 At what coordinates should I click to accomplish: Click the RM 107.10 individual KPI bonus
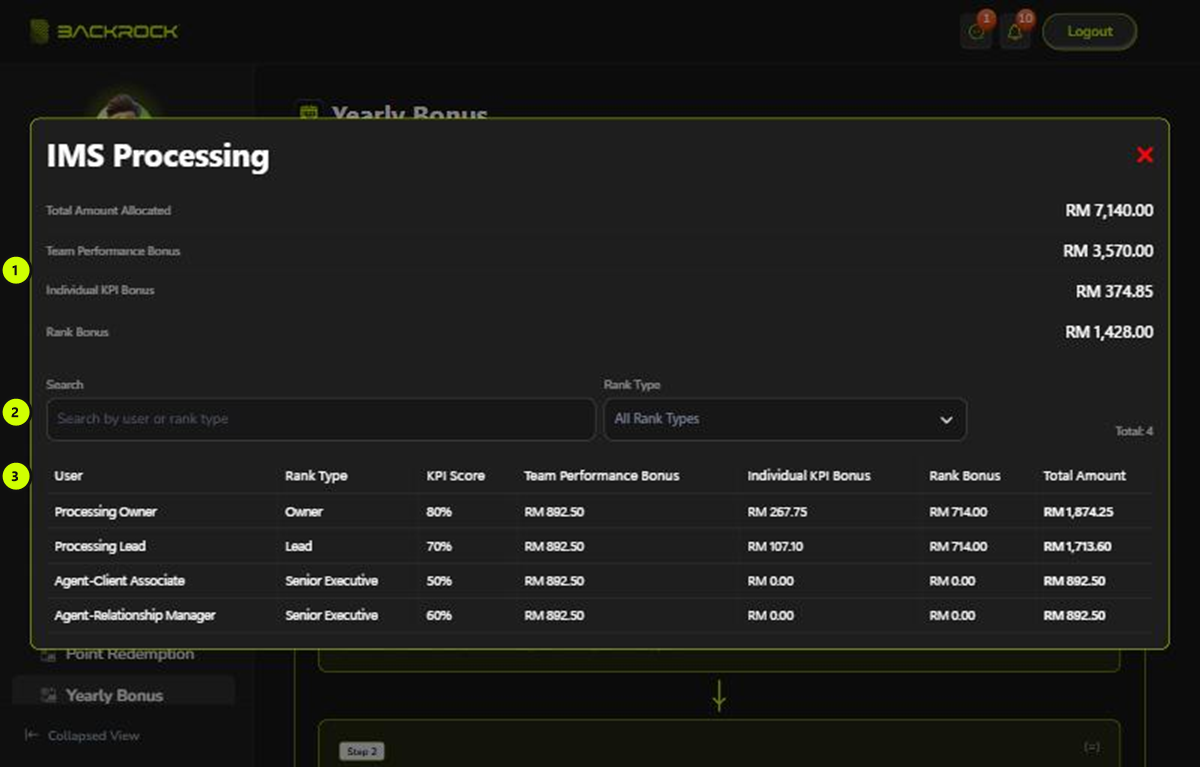[776, 547]
